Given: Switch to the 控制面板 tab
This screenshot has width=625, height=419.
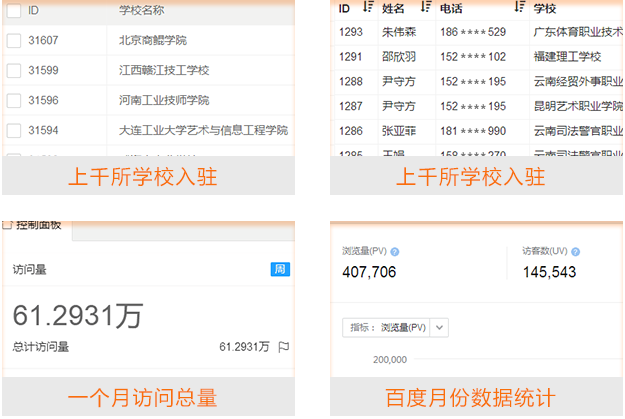Looking at the screenshot, I should [x=38, y=225].
